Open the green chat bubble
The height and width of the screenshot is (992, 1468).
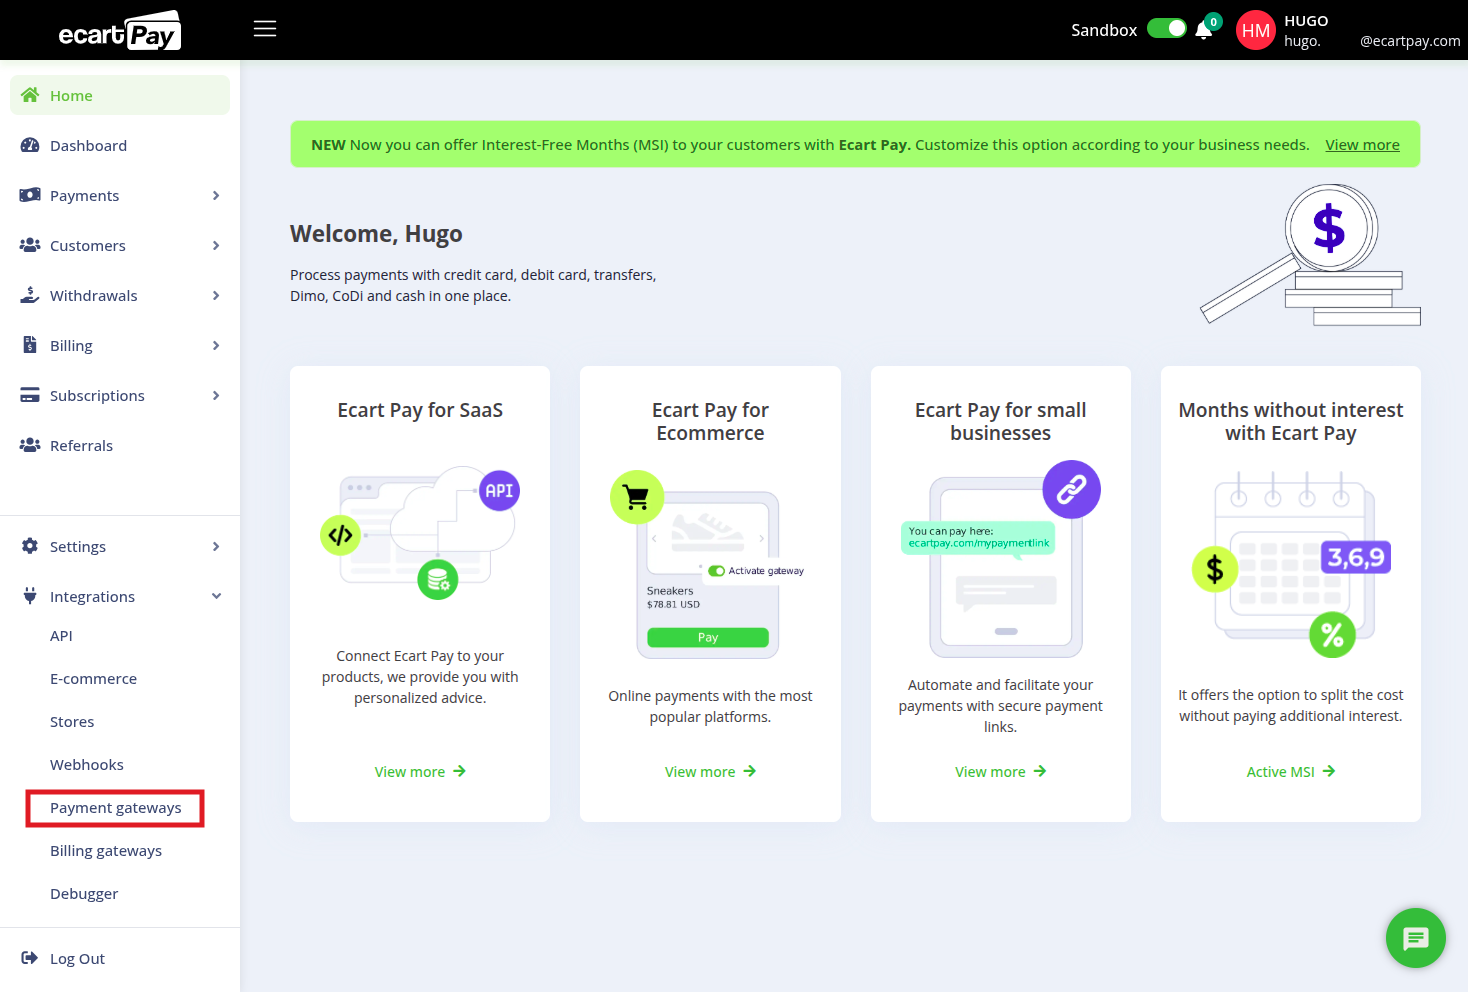1416,938
